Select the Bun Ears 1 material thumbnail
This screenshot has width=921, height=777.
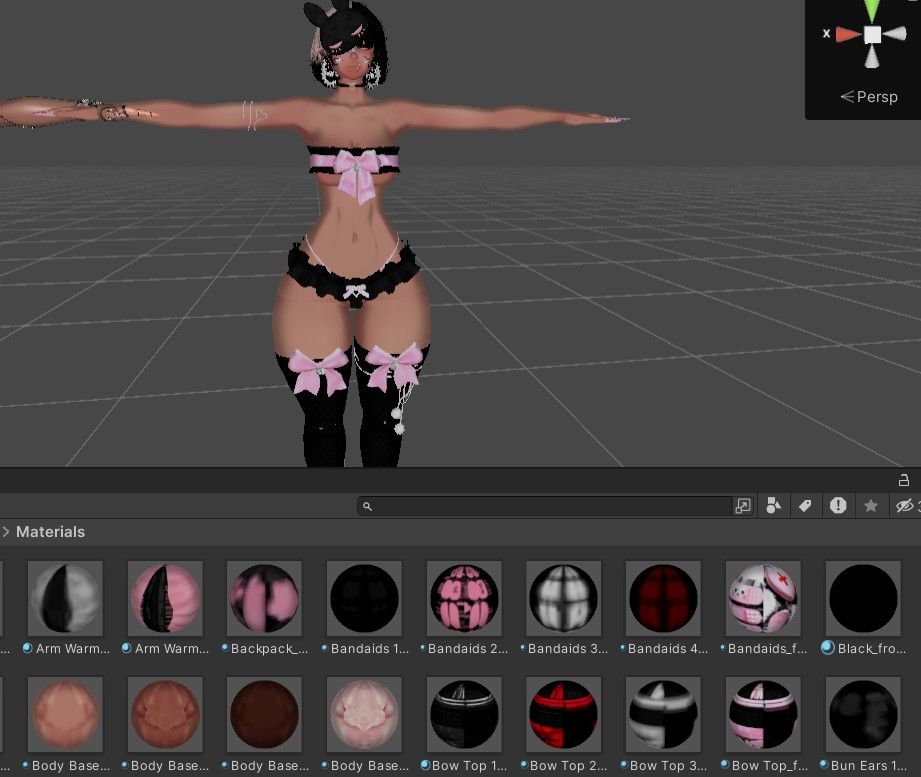click(x=863, y=714)
